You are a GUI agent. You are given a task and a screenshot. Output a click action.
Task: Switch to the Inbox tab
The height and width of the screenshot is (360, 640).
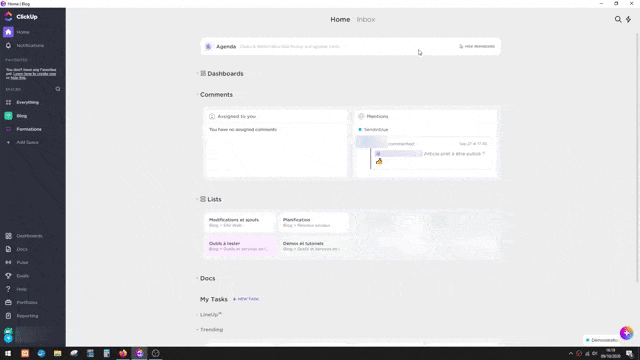coord(366,19)
